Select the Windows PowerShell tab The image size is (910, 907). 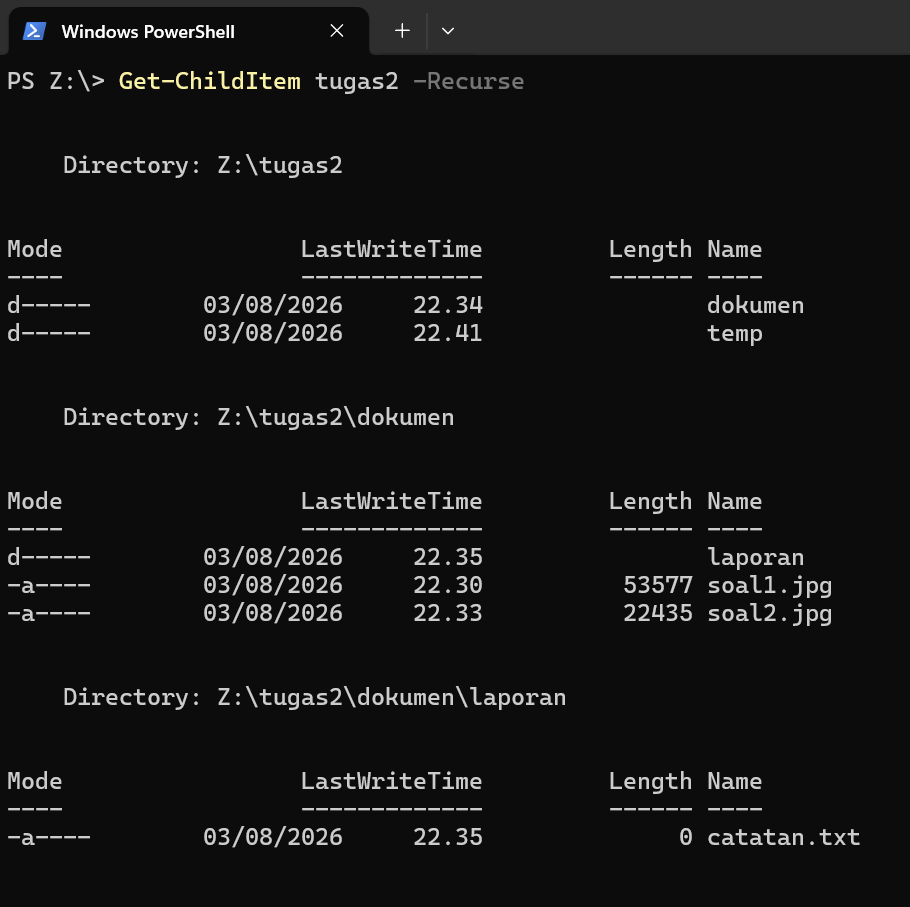pyautogui.click(x=189, y=31)
